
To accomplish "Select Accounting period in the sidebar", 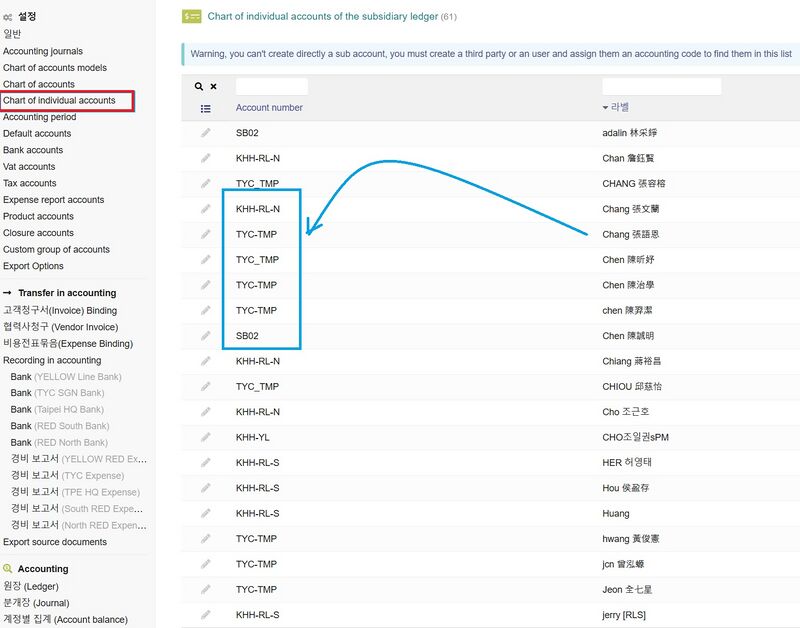I will pyautogui.click(x=39, y=117).
